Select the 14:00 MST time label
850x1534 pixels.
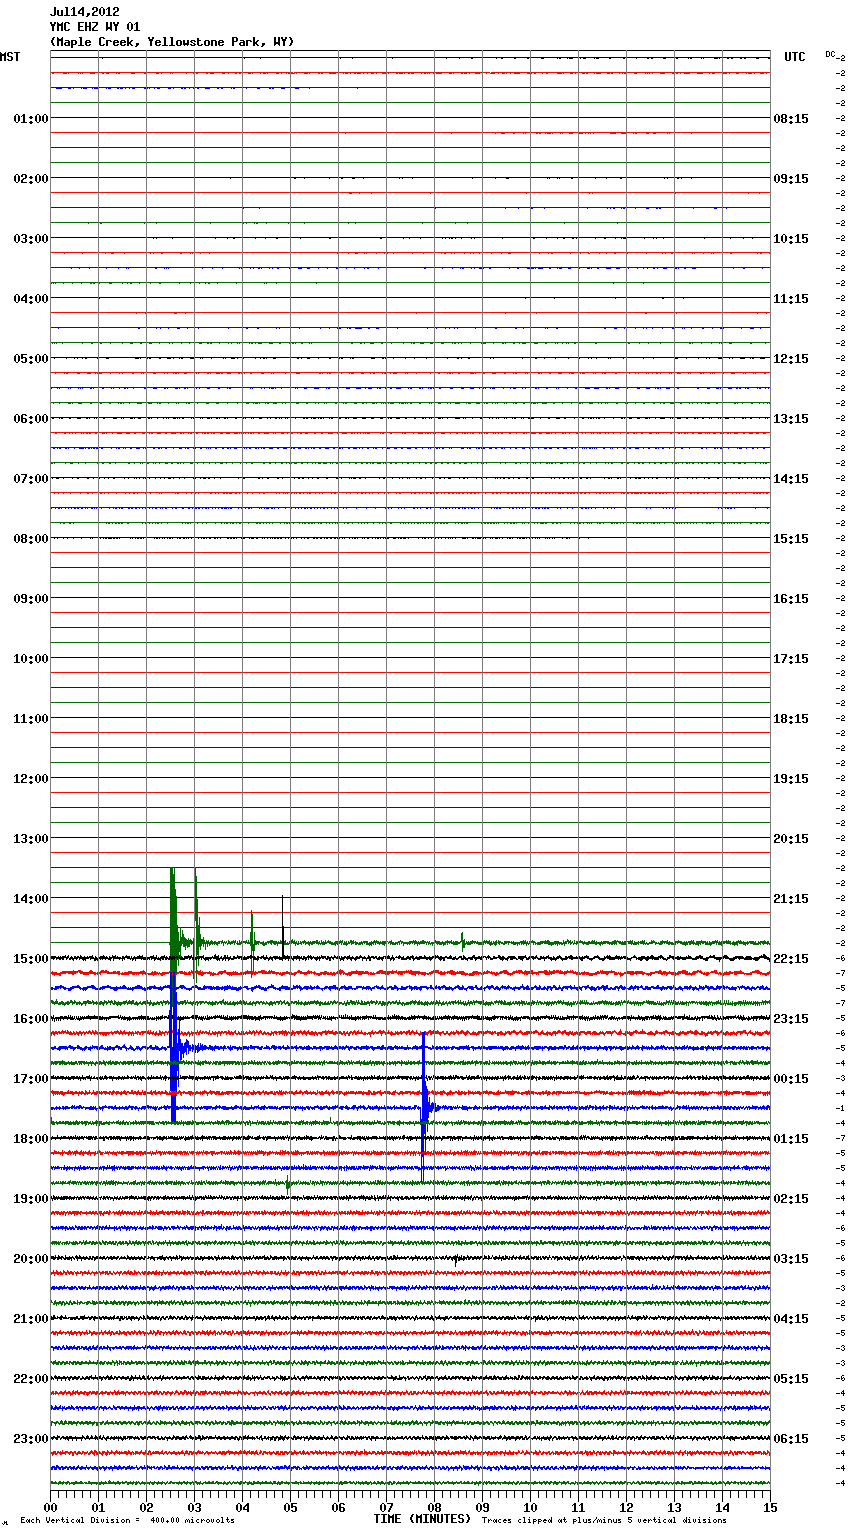[x=31, y=899]
